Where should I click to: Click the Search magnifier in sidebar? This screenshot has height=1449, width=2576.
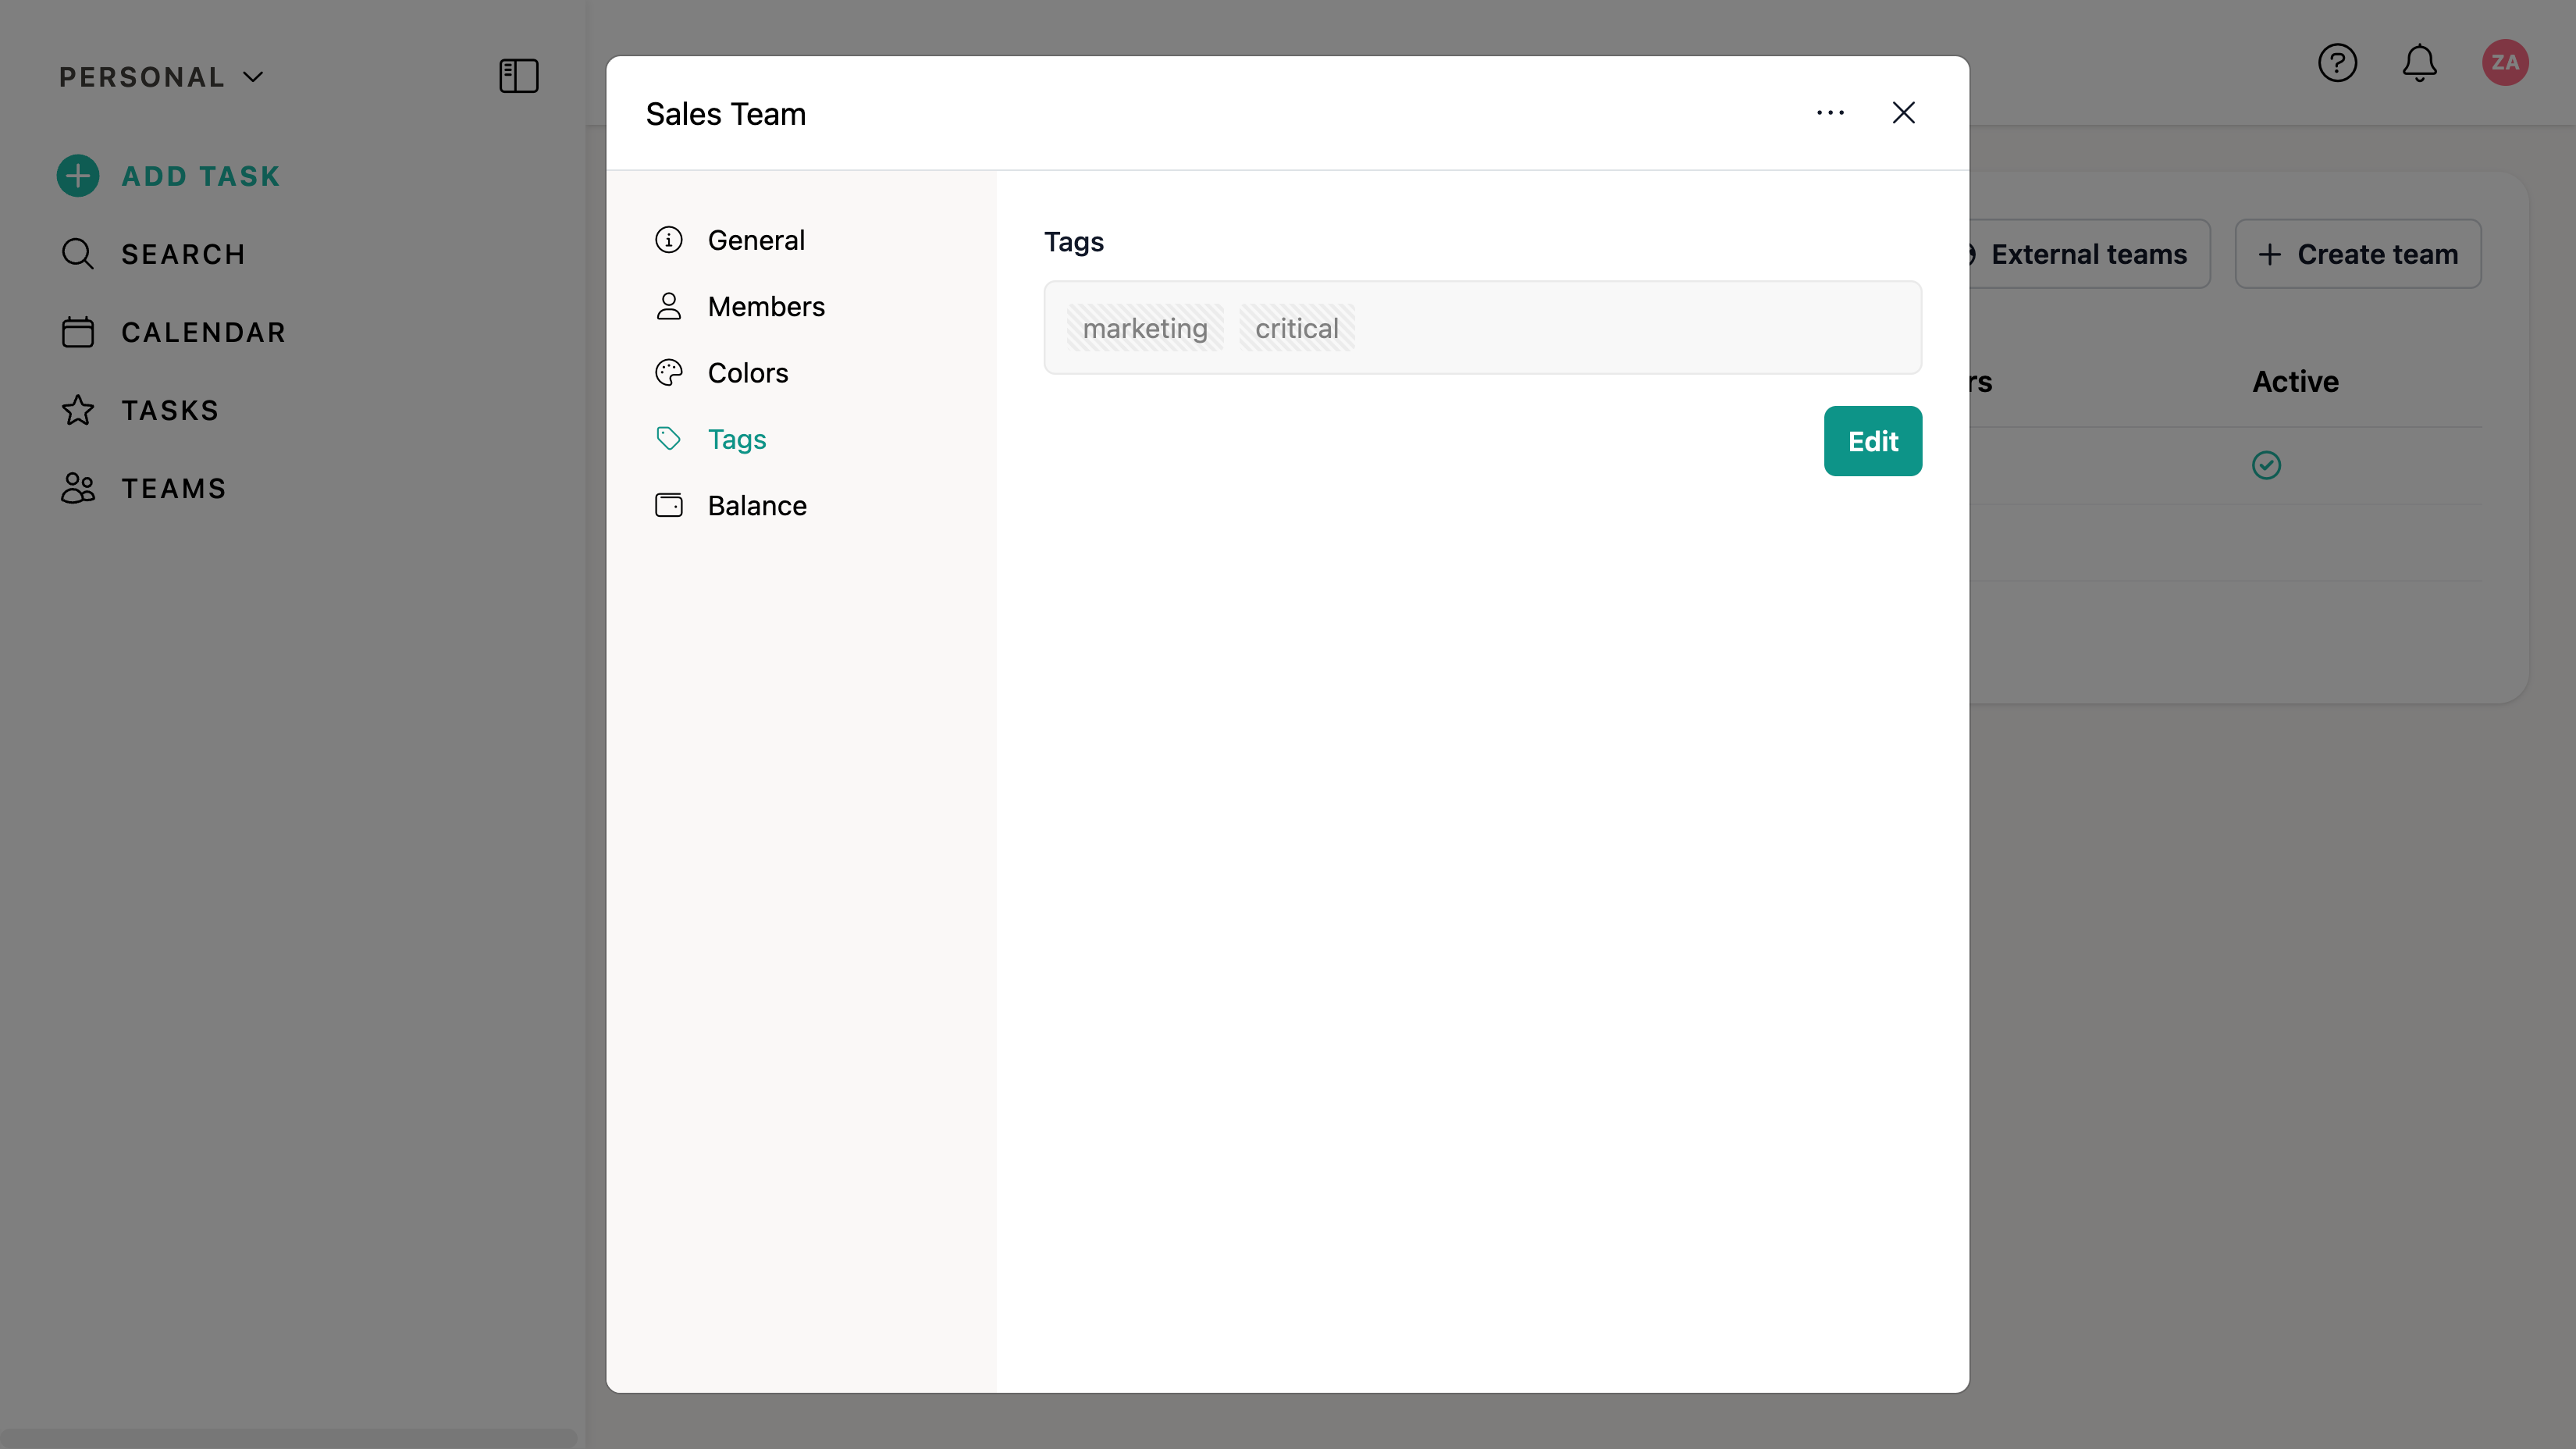tap(78, 254)
